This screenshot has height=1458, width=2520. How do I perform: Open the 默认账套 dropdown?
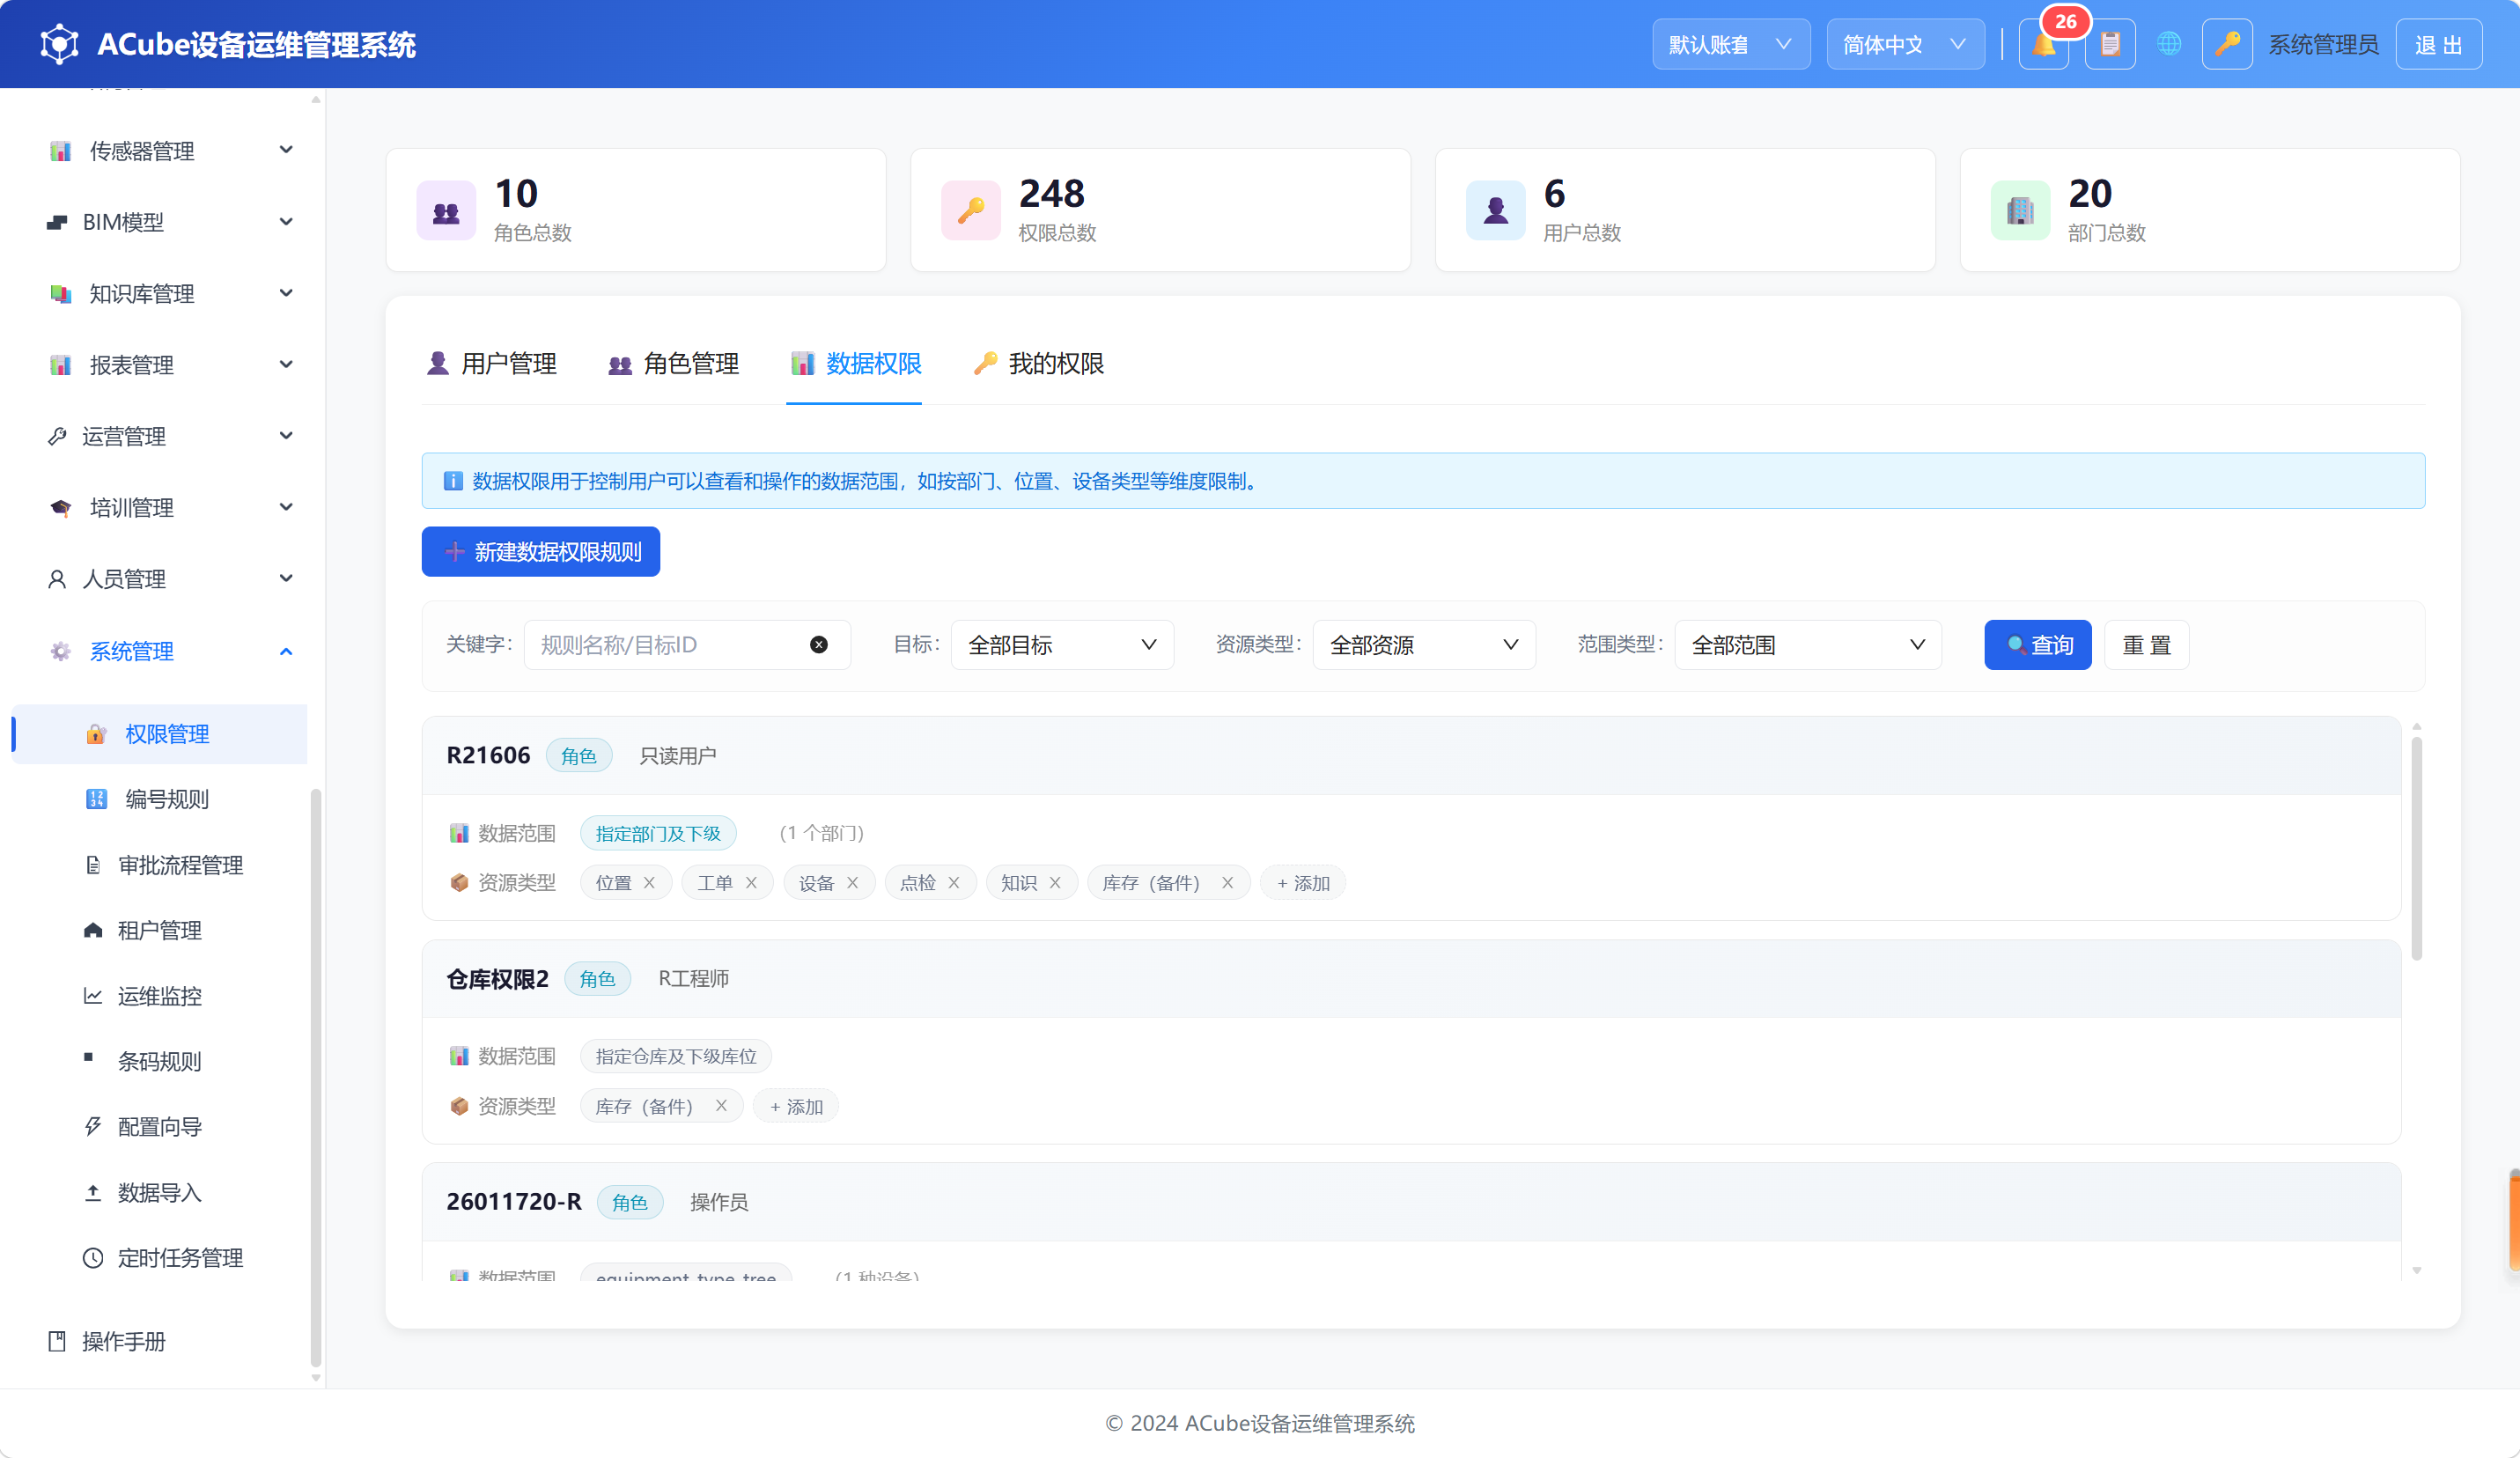[x=1731, y=45]
